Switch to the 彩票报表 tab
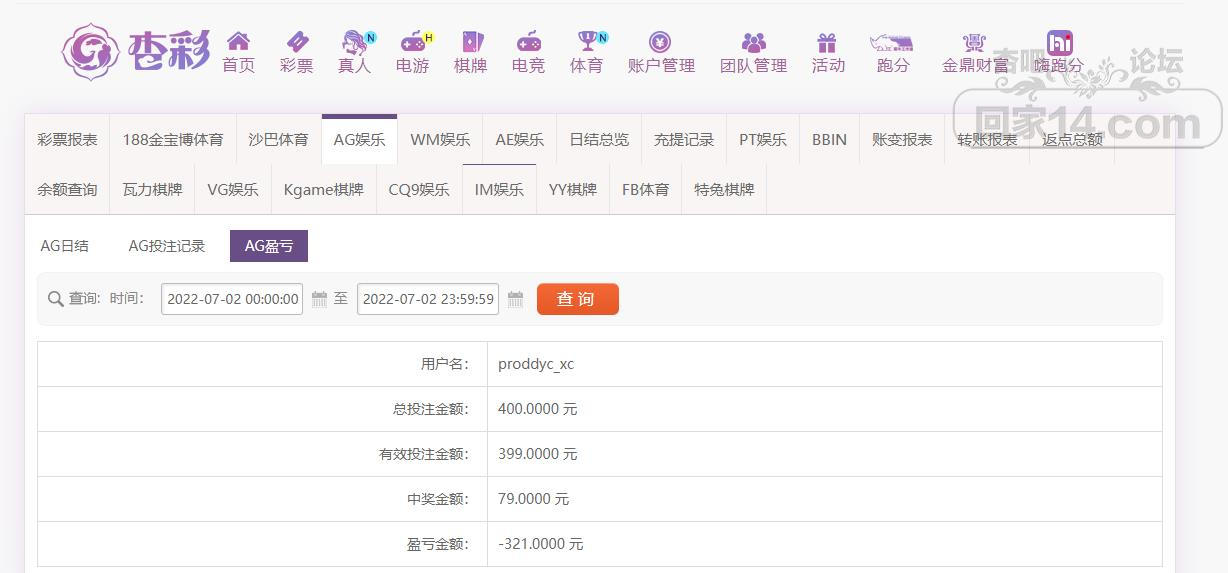Viewport: 1228px width, 573px height. coord(68,140)
